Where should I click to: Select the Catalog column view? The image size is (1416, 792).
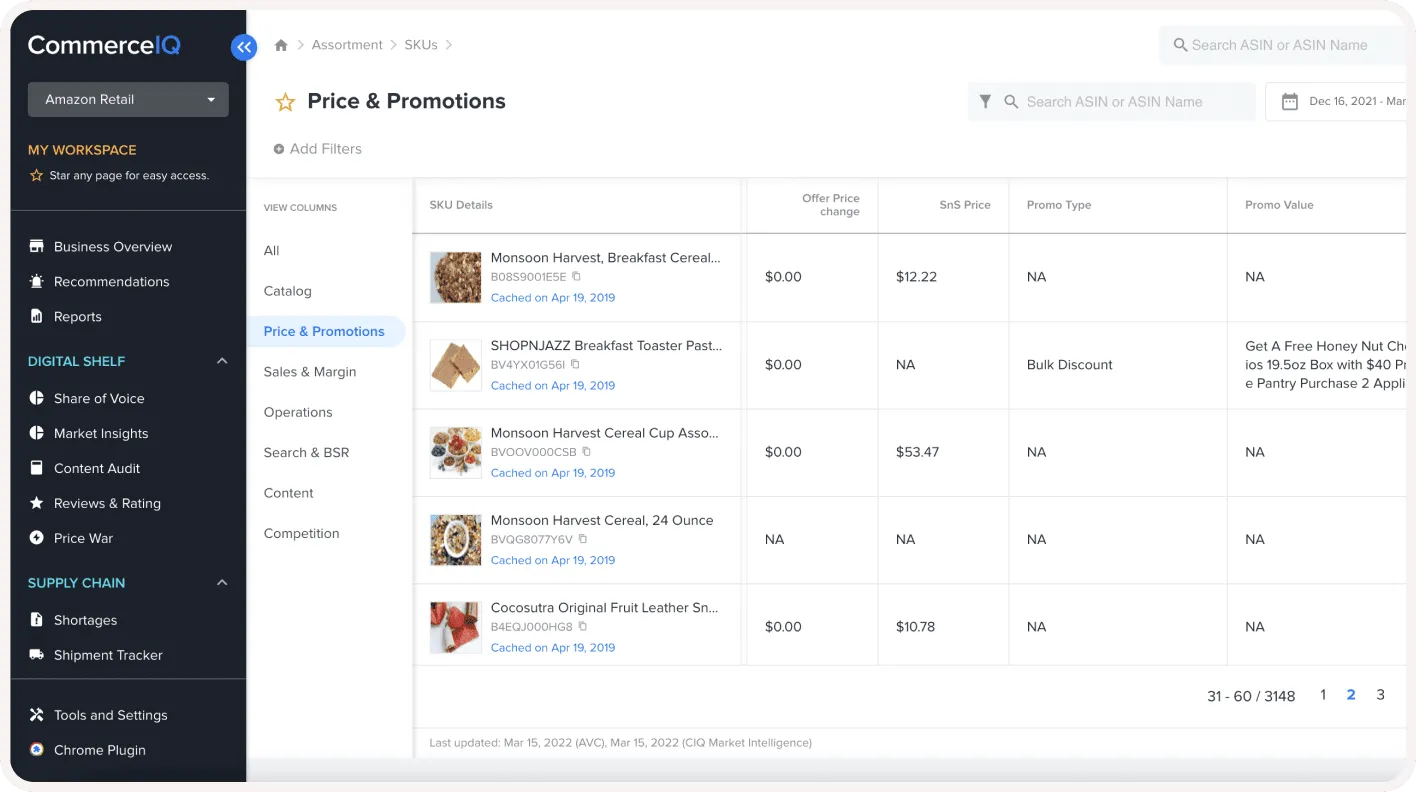tap(287, 291)
